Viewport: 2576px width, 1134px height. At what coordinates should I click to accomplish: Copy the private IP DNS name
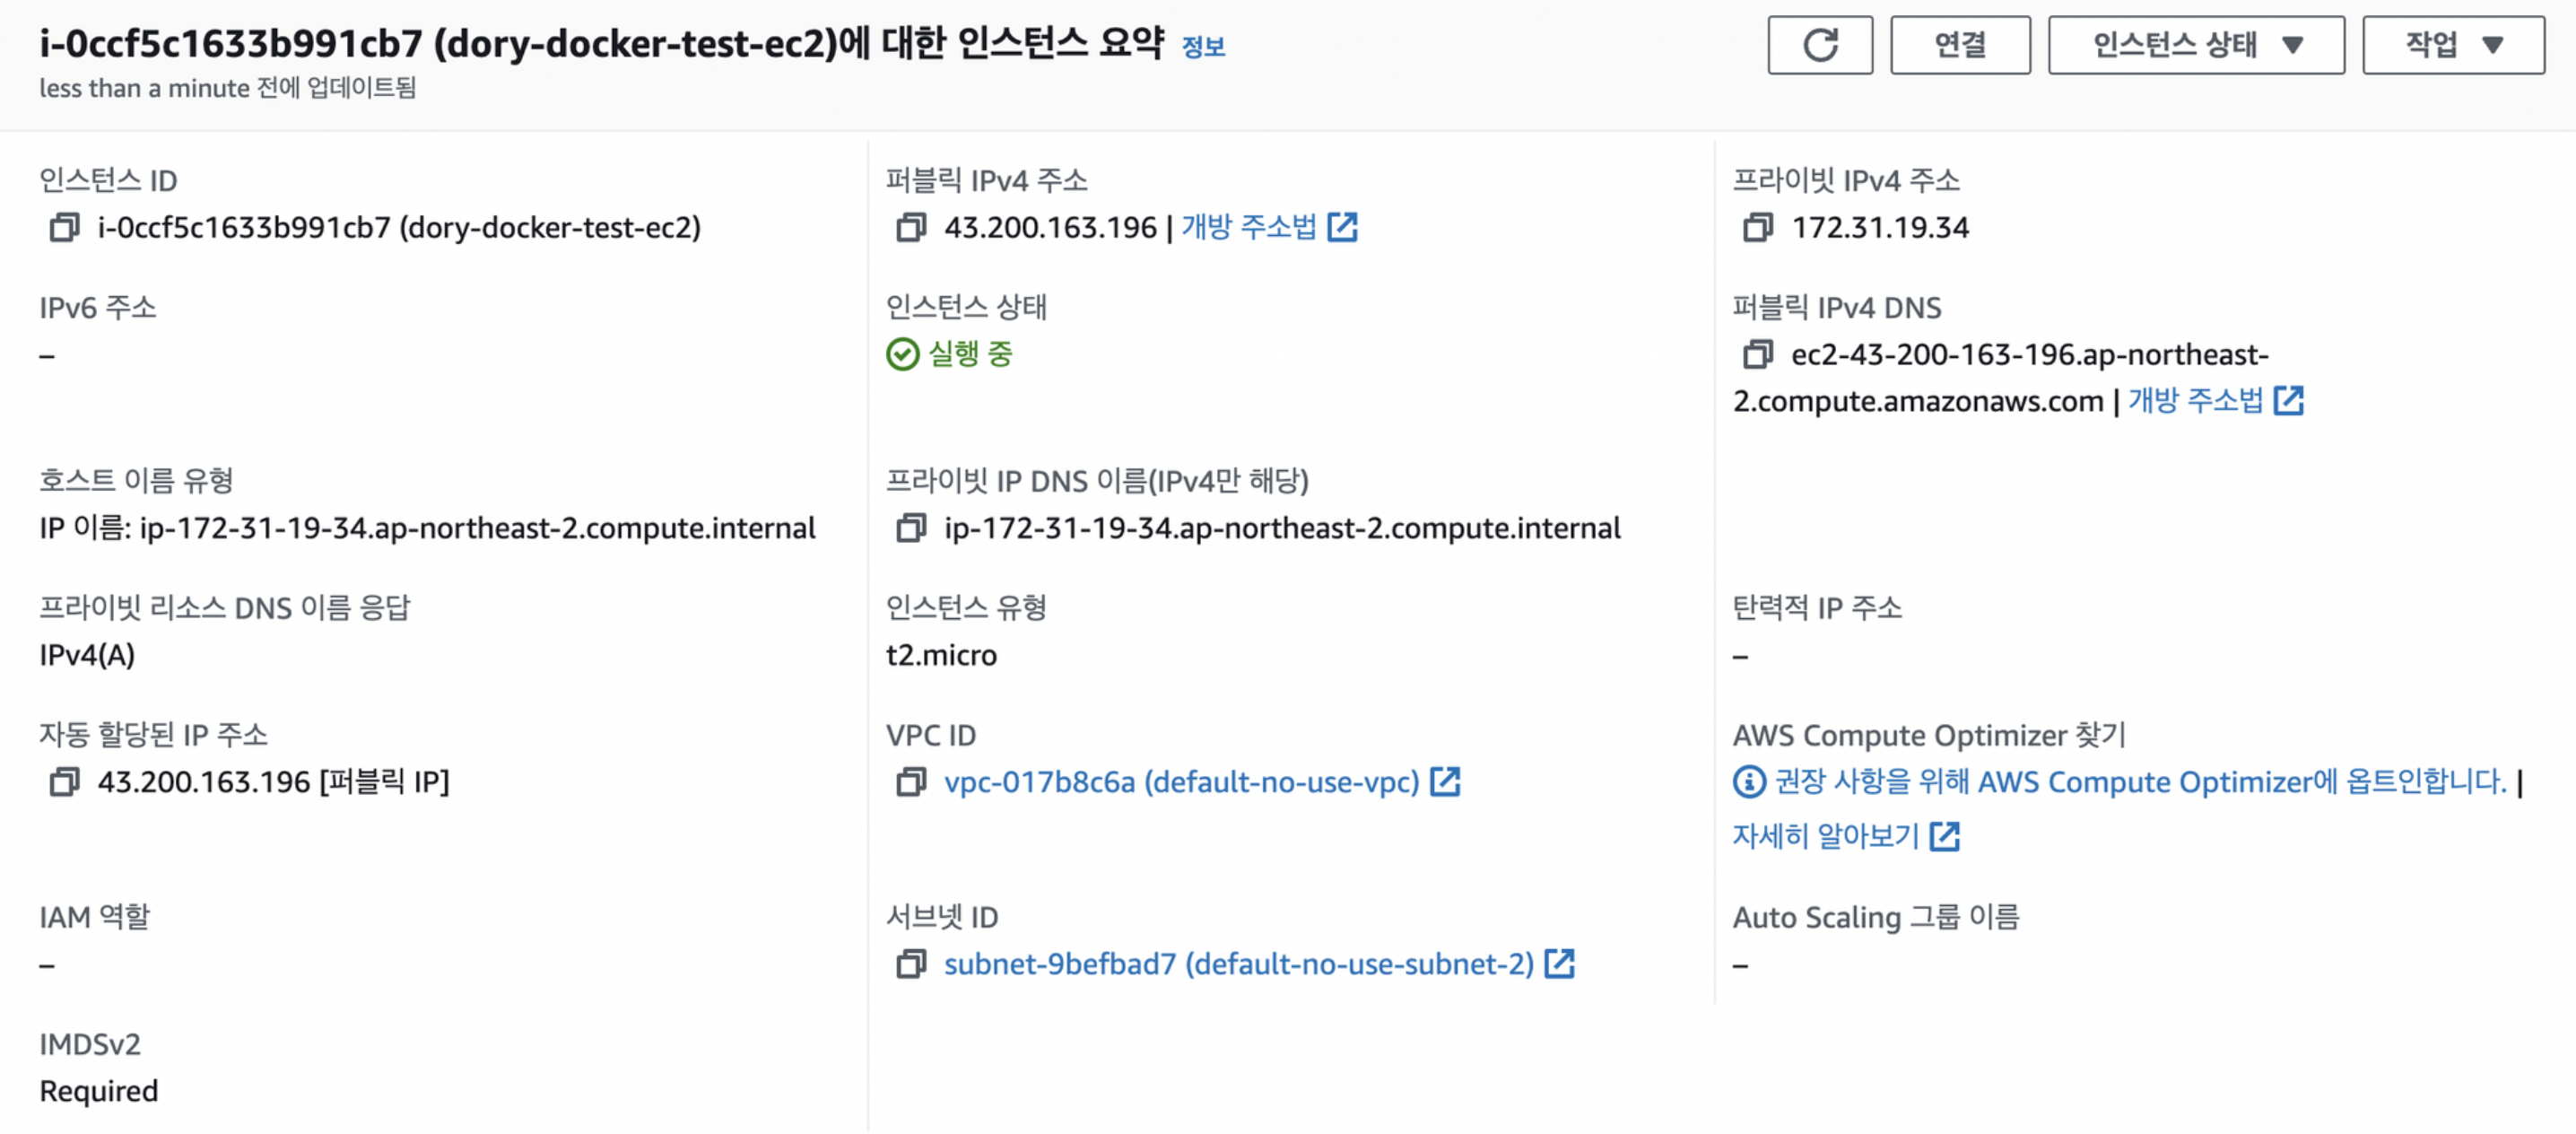pyautogui.click(x=911, y=528)
